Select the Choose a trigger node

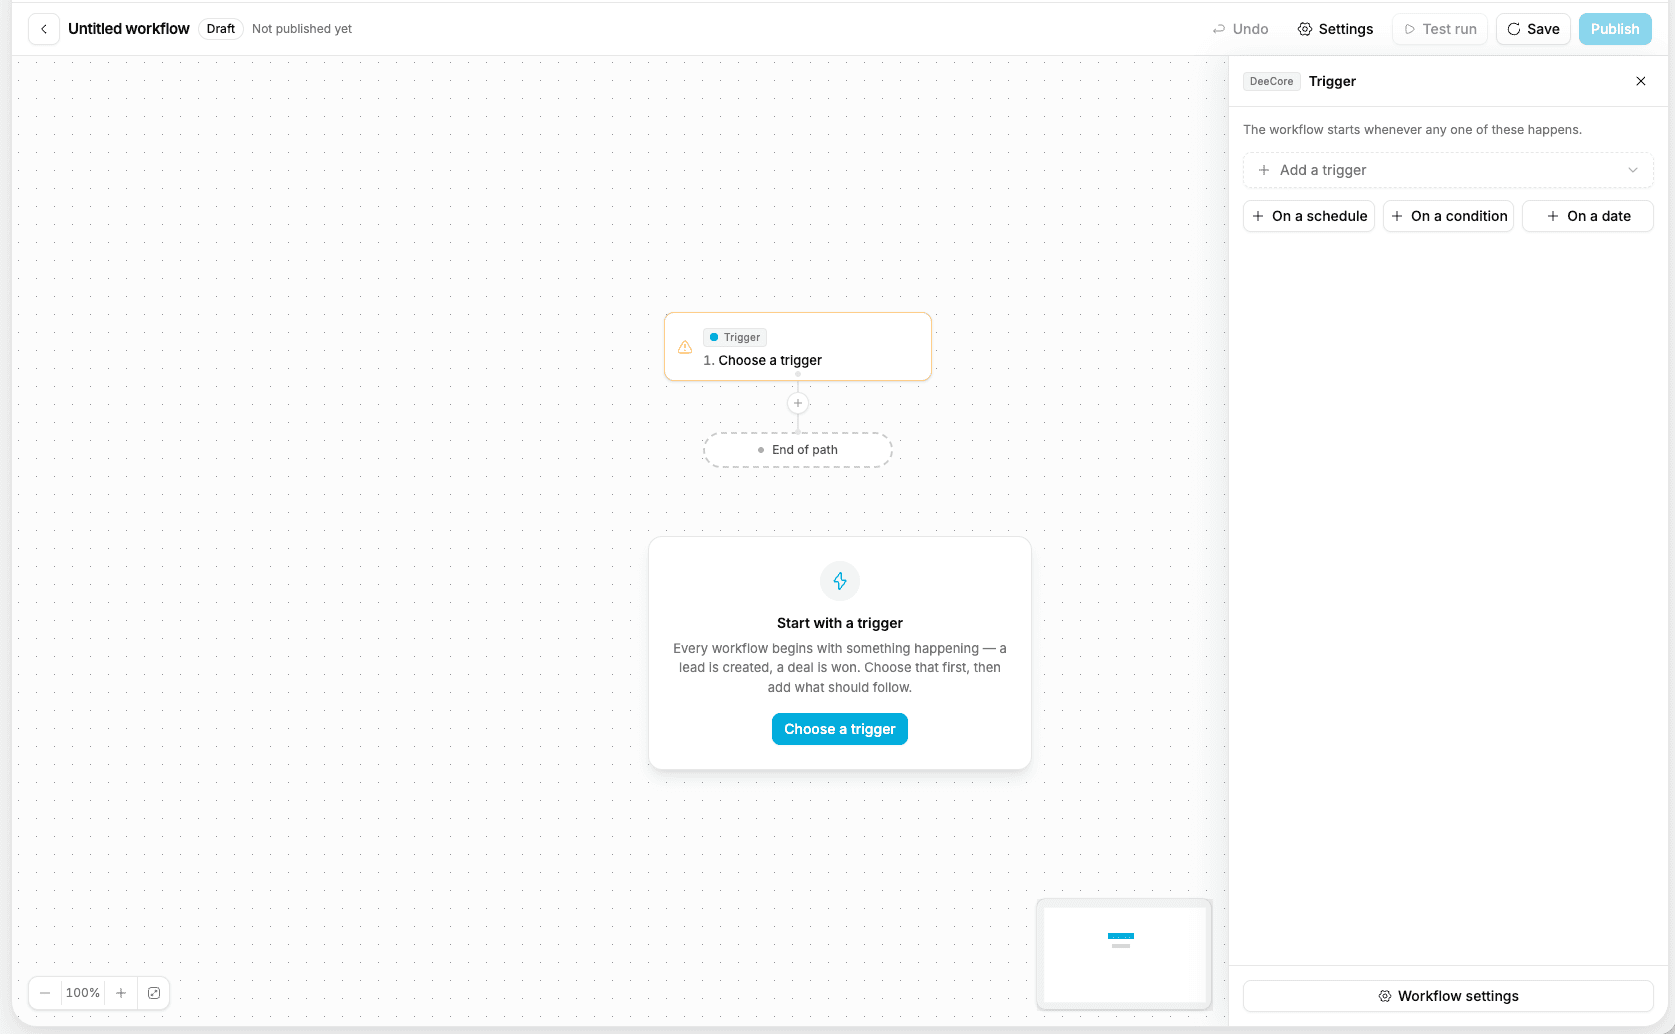pyautogui.click(x=798, y=347)
